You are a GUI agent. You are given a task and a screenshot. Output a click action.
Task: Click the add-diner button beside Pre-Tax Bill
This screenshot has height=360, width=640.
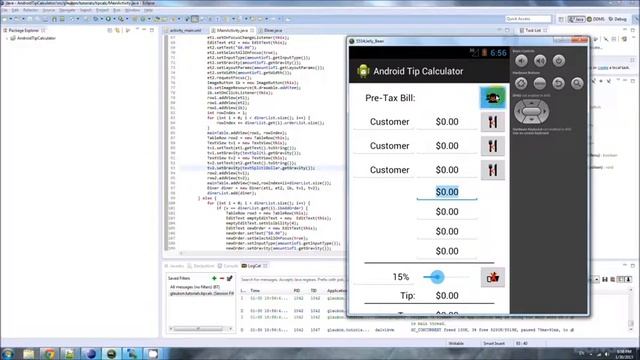(493, 98)
